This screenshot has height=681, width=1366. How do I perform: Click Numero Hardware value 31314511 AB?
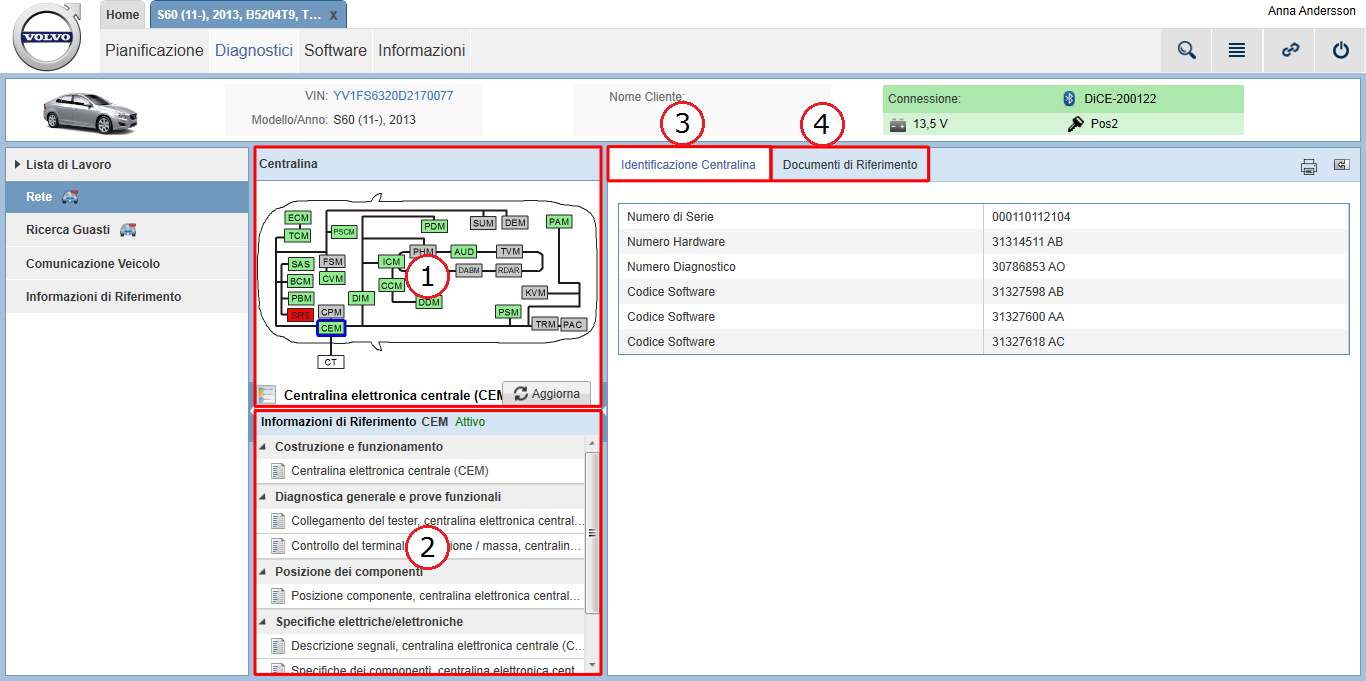click(x=1027, y=242)
